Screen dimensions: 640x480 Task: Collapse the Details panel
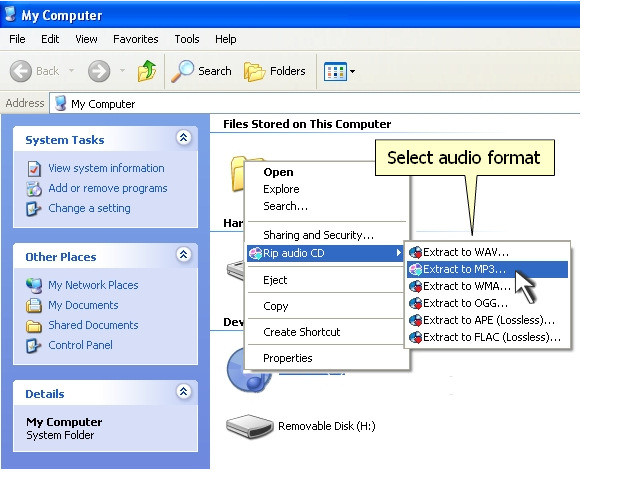click(x=183, y=392)
